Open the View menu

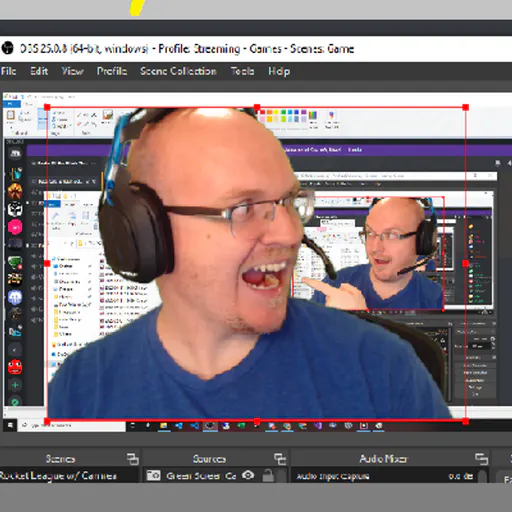[72, 71]
